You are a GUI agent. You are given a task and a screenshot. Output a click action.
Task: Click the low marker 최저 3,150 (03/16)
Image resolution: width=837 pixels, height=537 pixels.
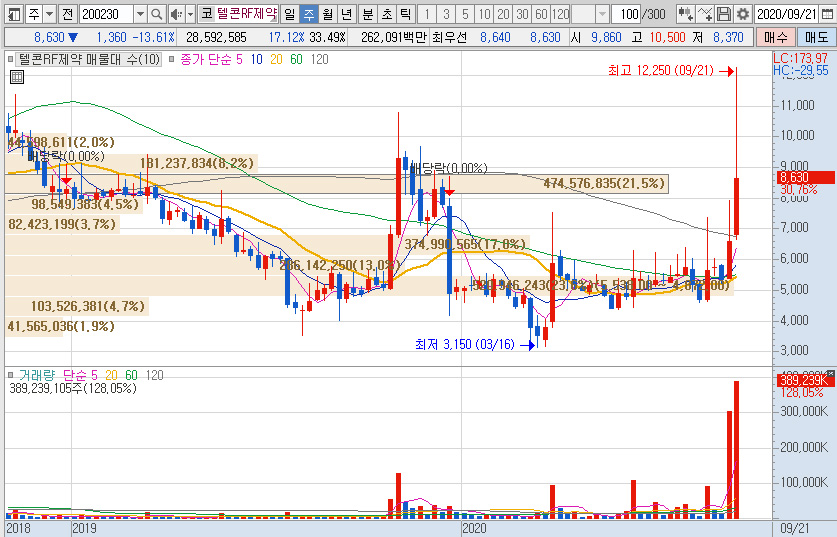464,345
